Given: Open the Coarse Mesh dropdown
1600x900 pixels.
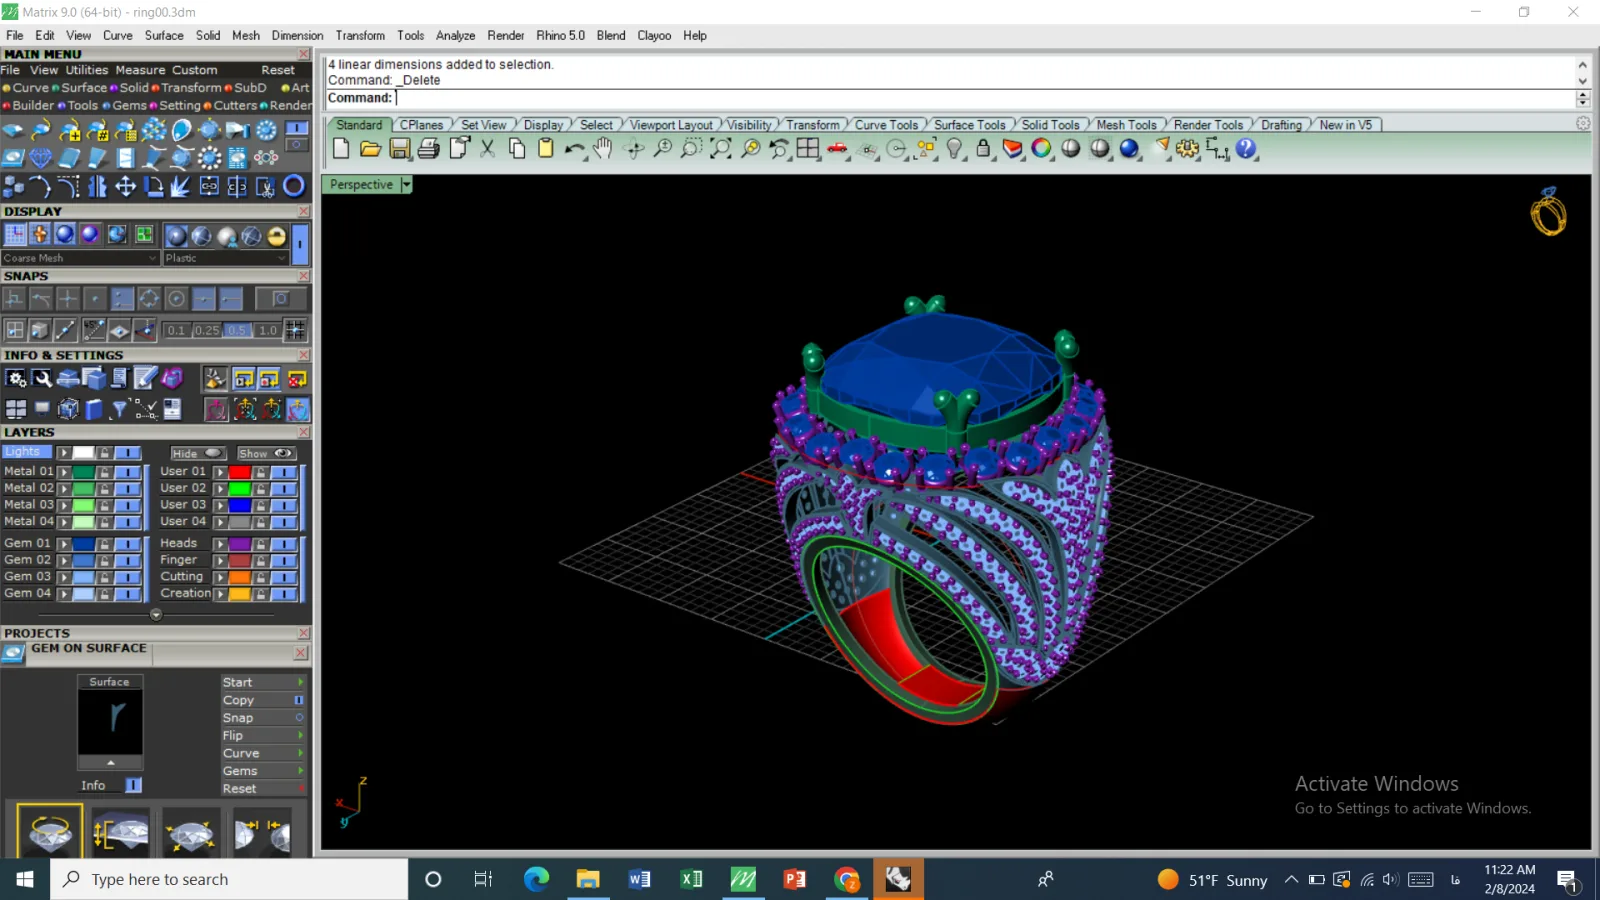Looking at the screenshot, I should (x=80, y=258).
